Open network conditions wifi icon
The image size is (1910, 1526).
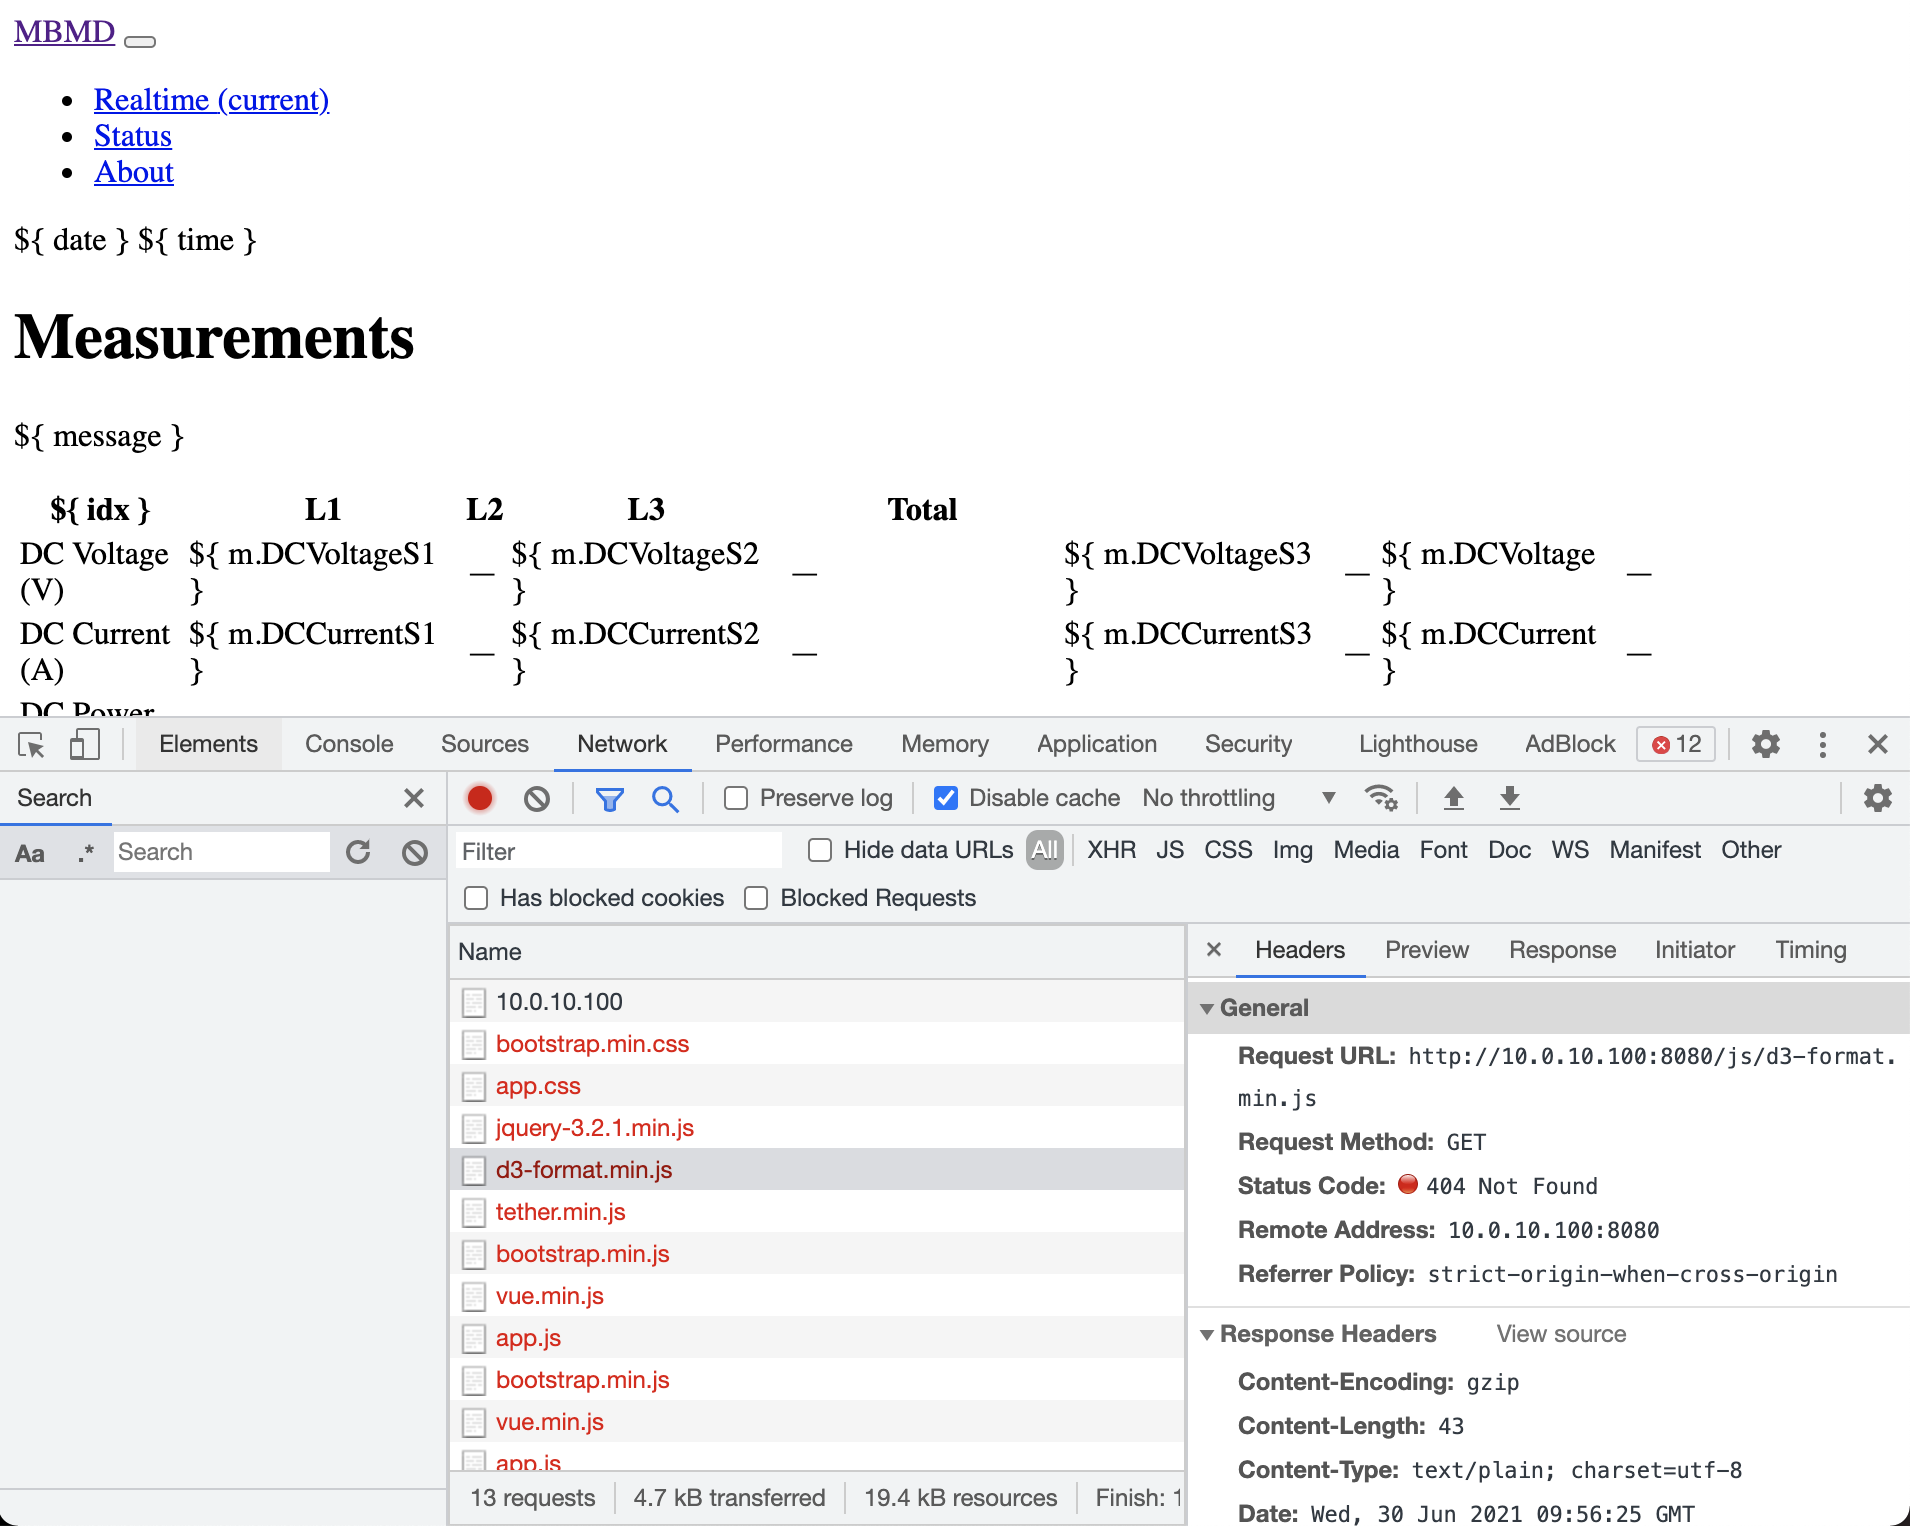click(x=1382, y=798)
